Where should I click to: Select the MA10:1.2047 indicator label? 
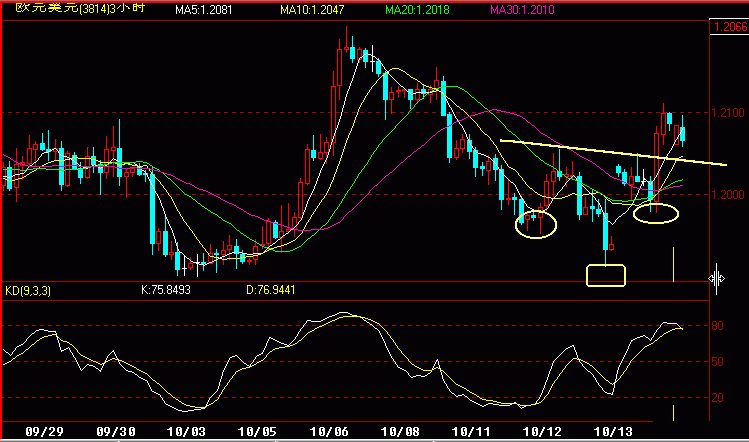(312, 10)
